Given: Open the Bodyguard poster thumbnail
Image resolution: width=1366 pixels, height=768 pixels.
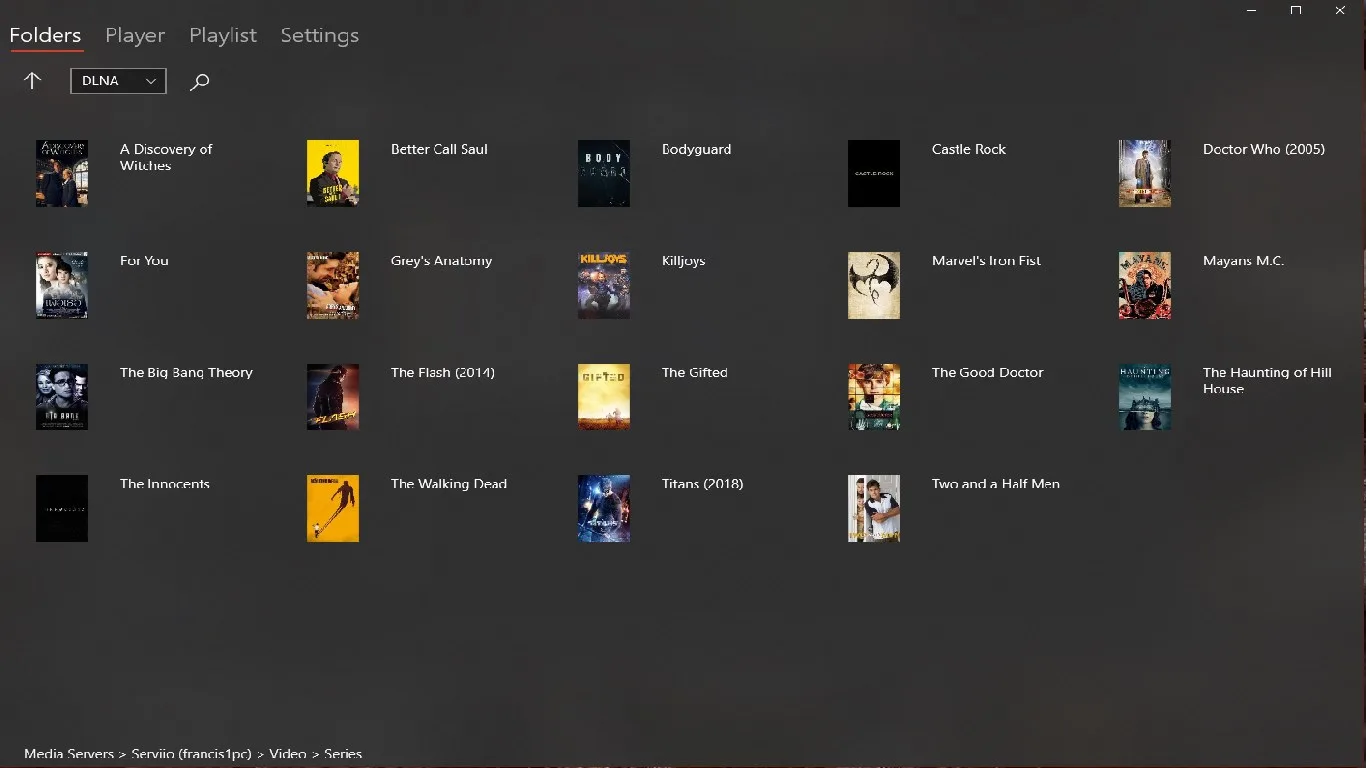Looking at the screenshot, I should click(x=604, y=173).
